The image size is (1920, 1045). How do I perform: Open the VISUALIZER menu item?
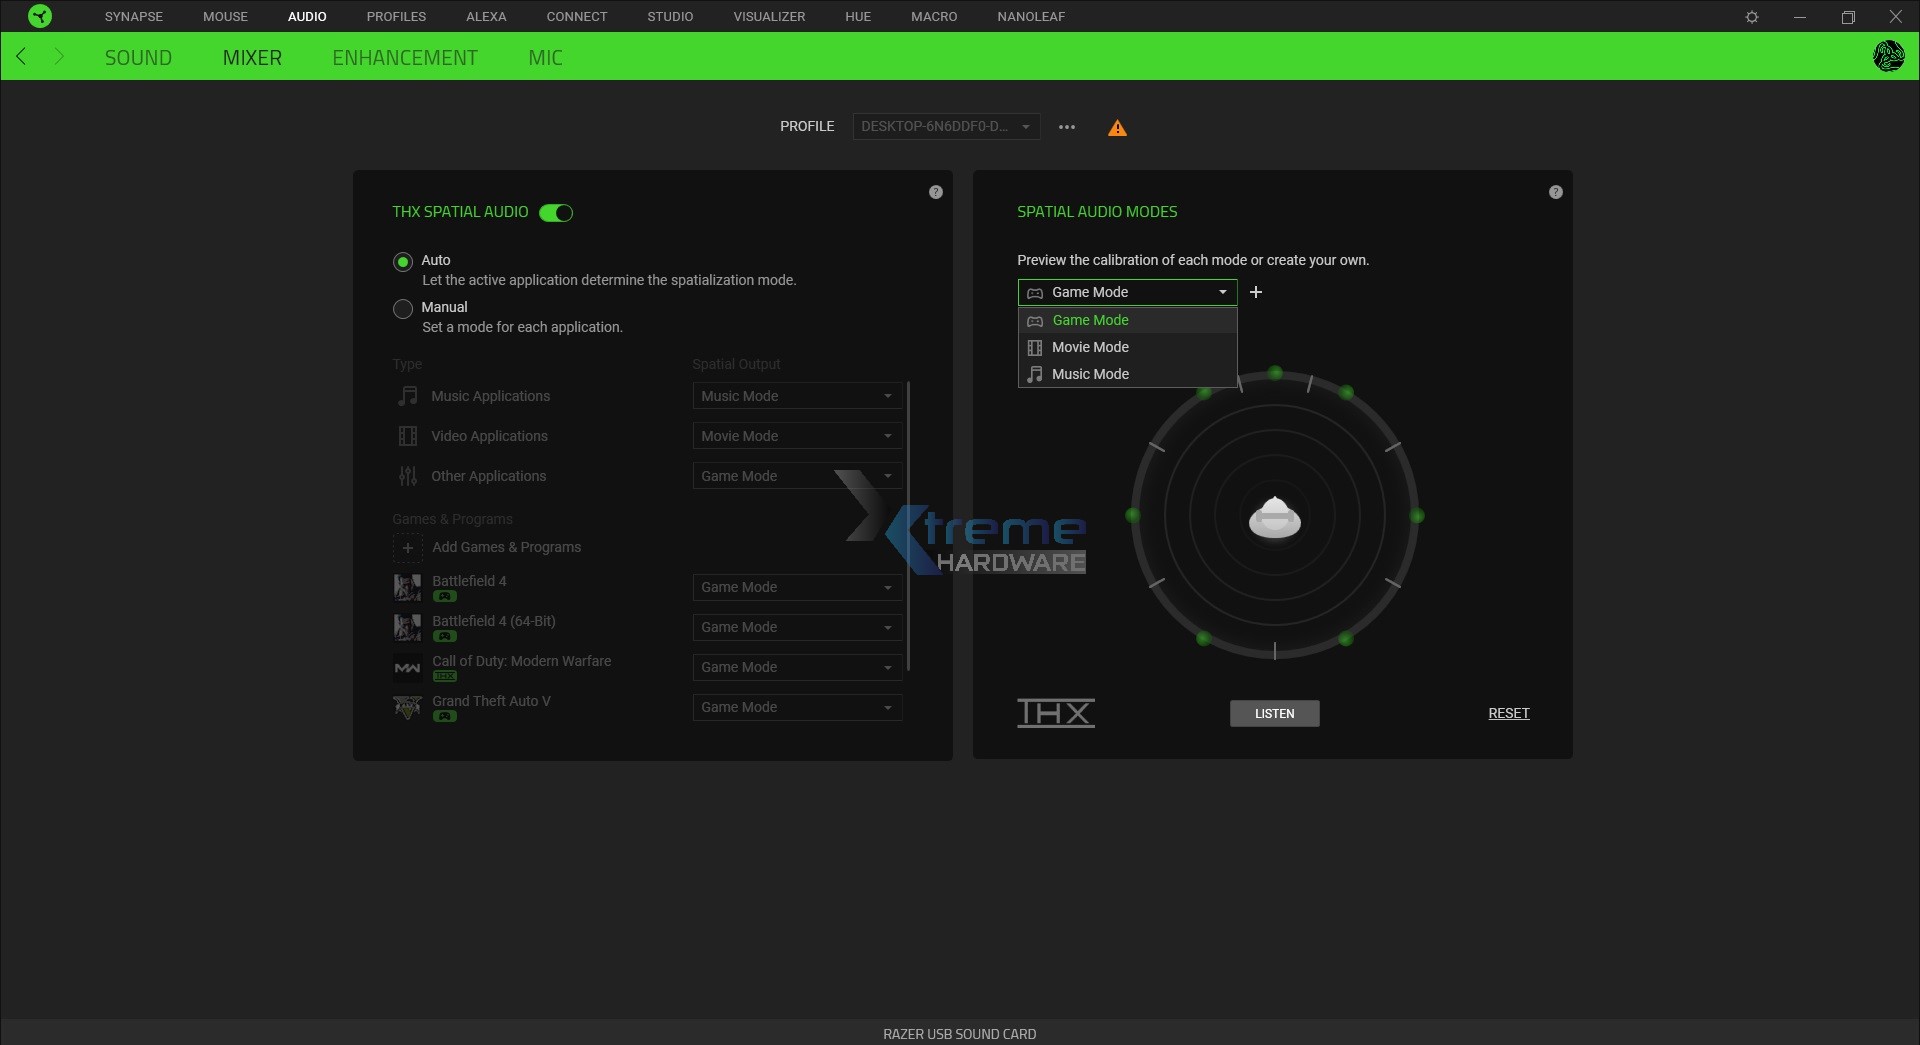(x=768, y=16)
